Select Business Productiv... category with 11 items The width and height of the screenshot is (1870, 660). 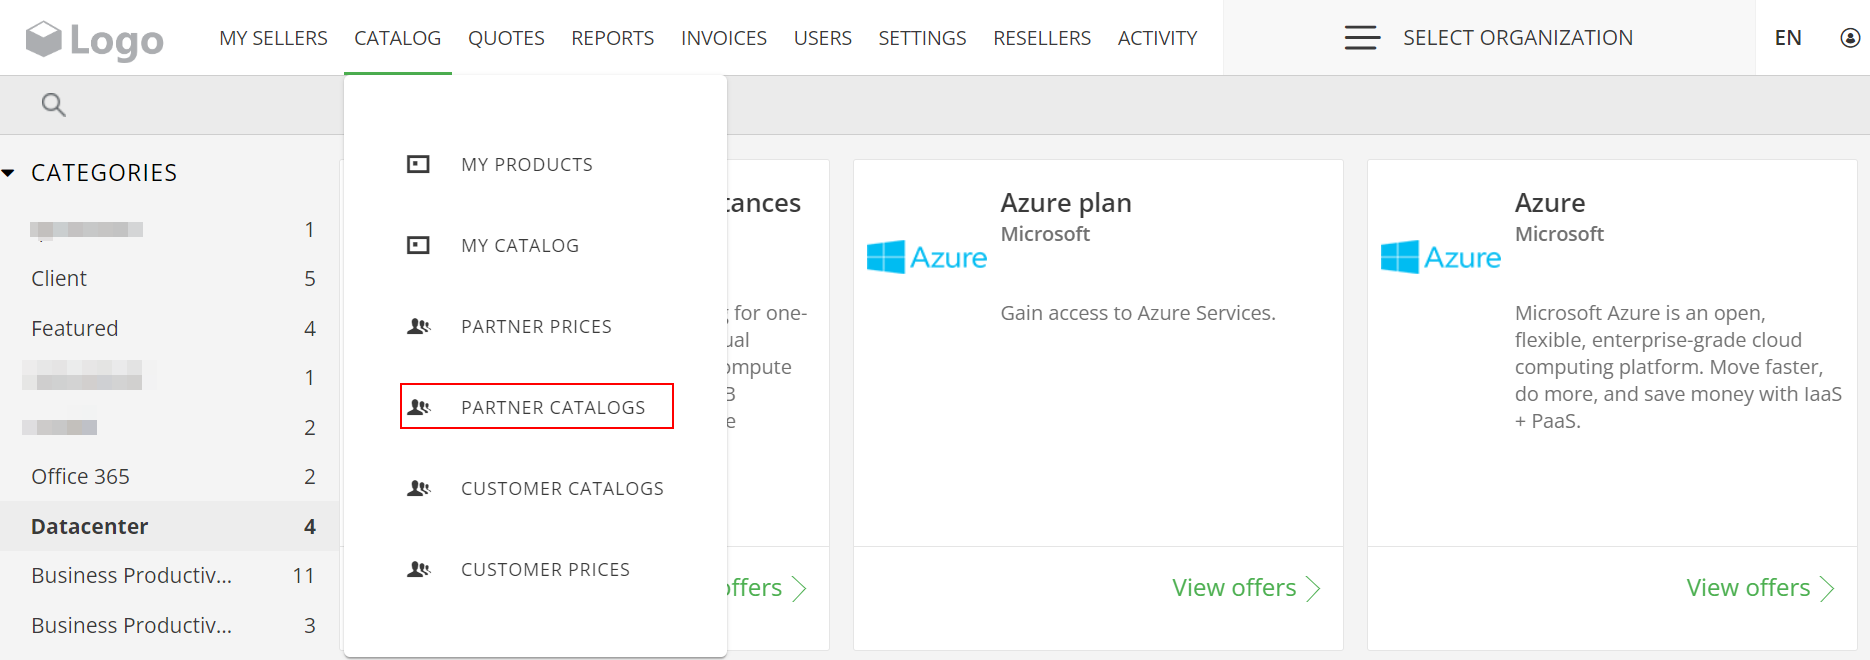click(x=131, y=576)
